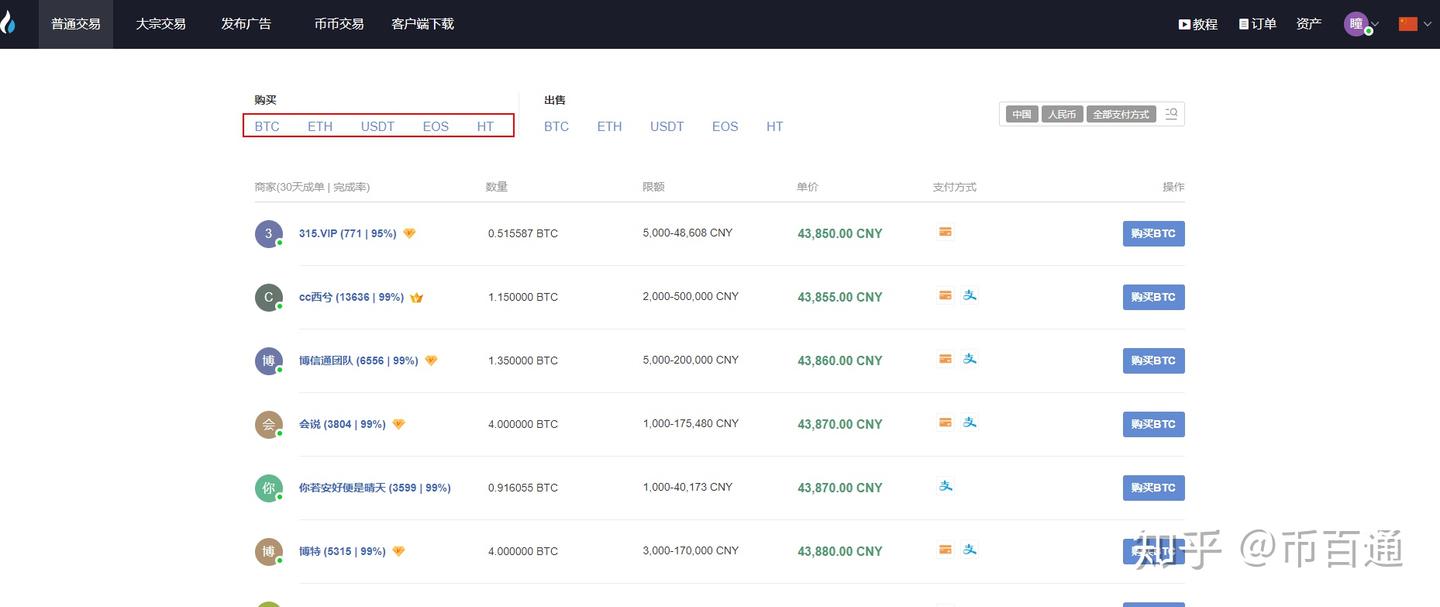Click the crown badge next to cc西兮

(x=416, y=297)
